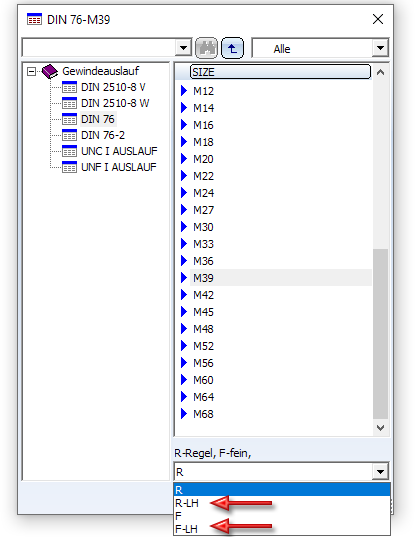
Task: Click blue arrow marker next to M68
Action: 184,414
